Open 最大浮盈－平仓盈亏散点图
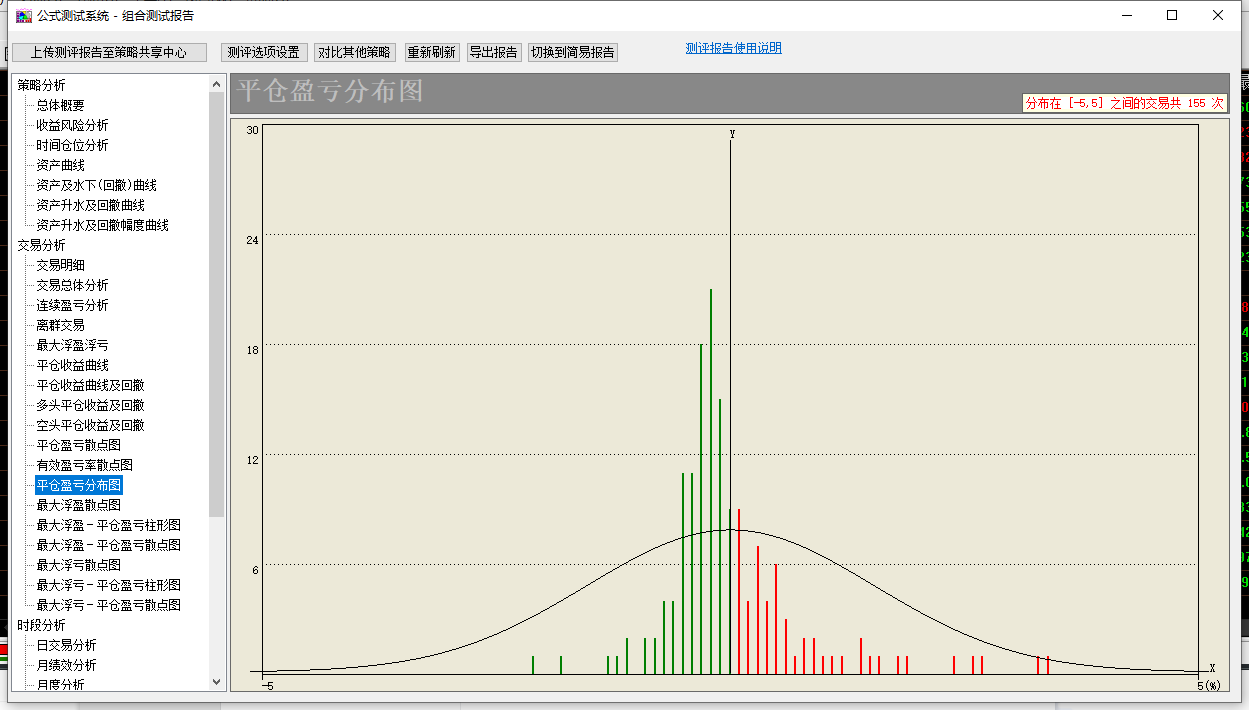The image size is (1249, 710). (x=109, y=545)
